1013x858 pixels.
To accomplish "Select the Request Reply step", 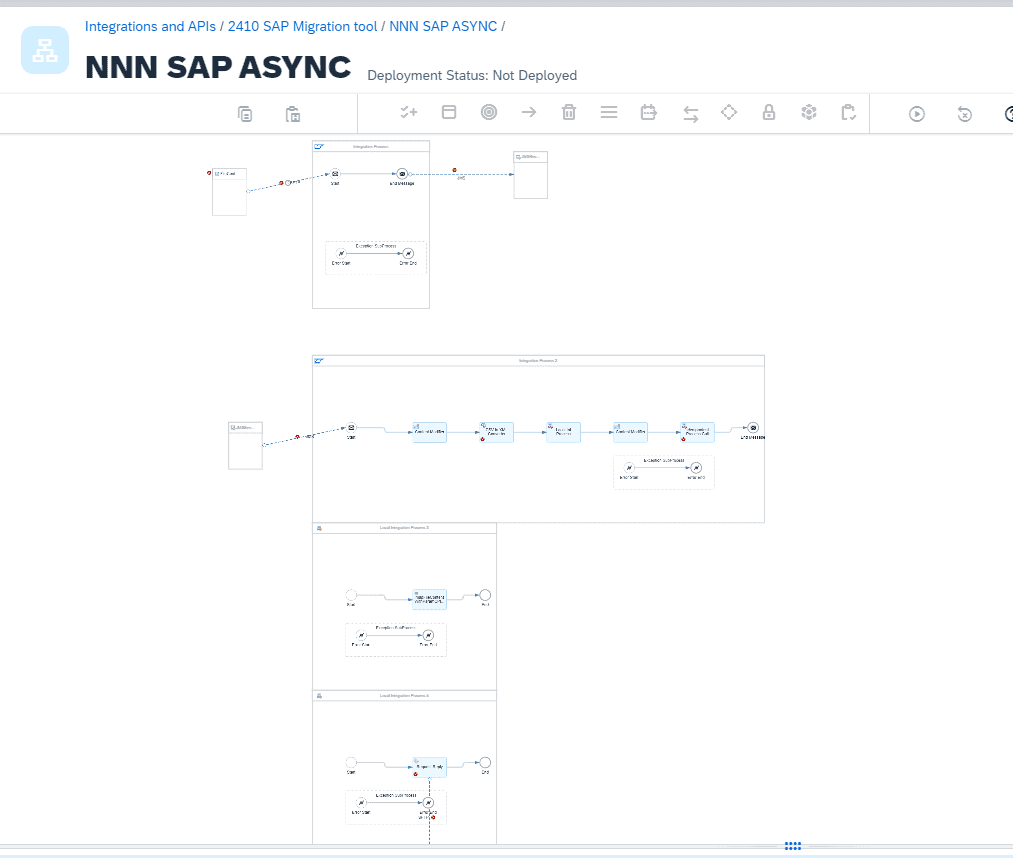I will point(430,768).
